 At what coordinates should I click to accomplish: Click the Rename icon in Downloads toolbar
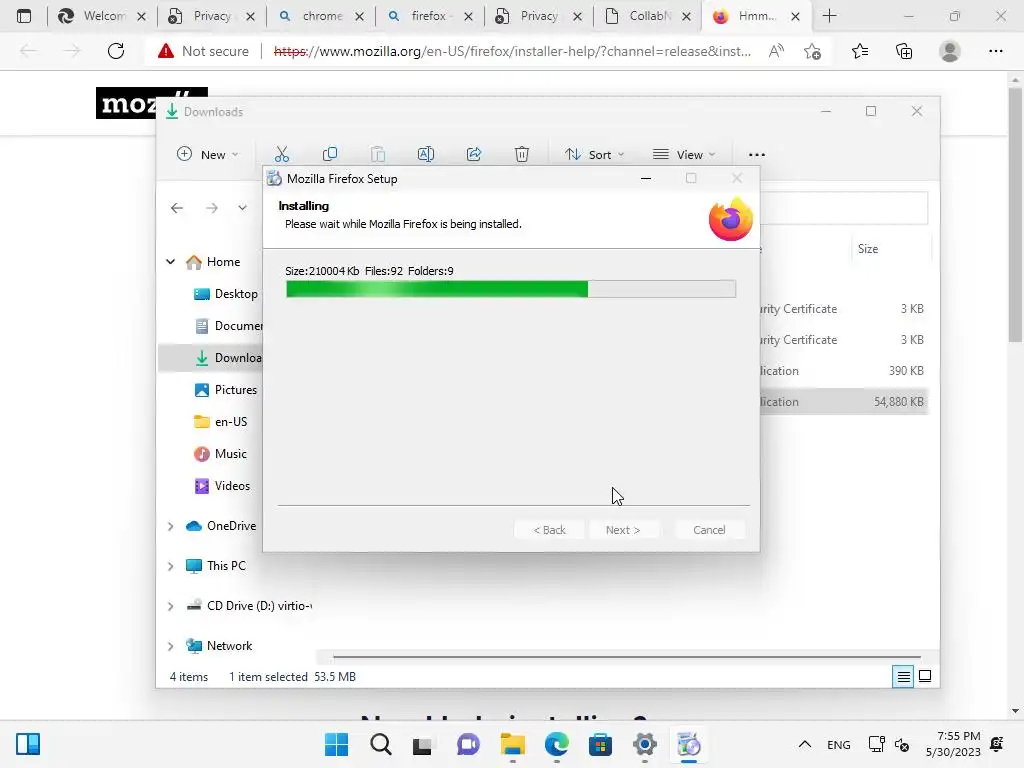tap(426, 154)
